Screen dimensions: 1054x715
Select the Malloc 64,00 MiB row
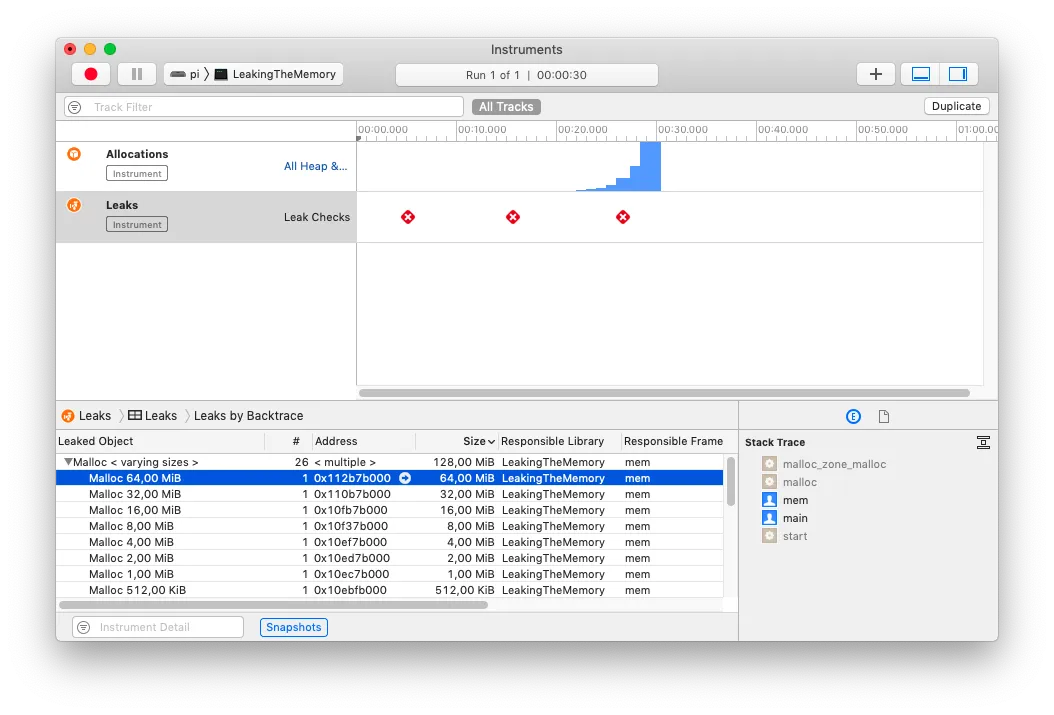(390, 478)
